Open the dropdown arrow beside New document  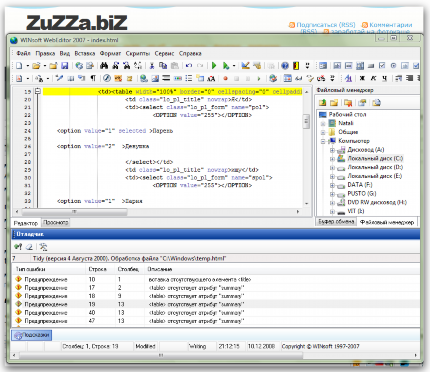(27, 66)
